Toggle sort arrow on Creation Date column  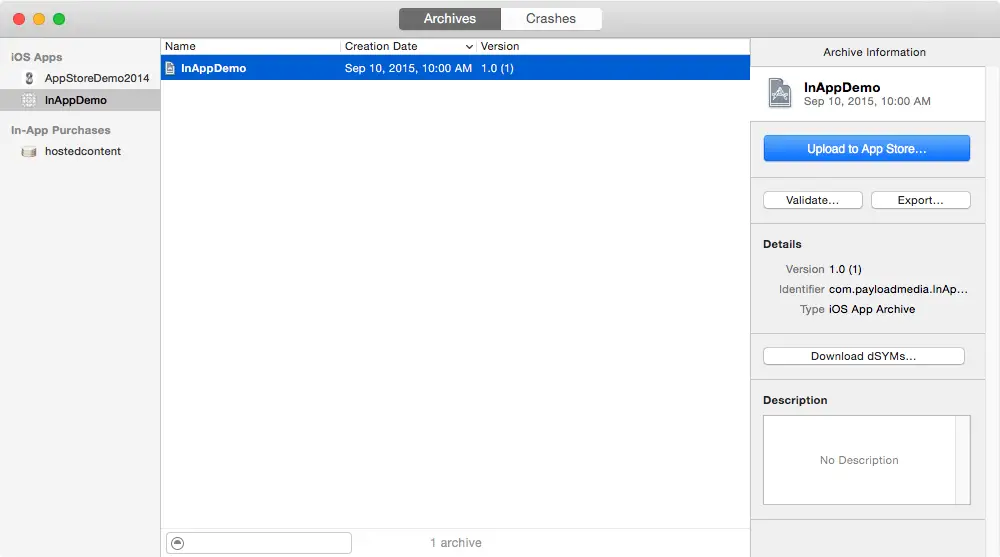point(469,47)
